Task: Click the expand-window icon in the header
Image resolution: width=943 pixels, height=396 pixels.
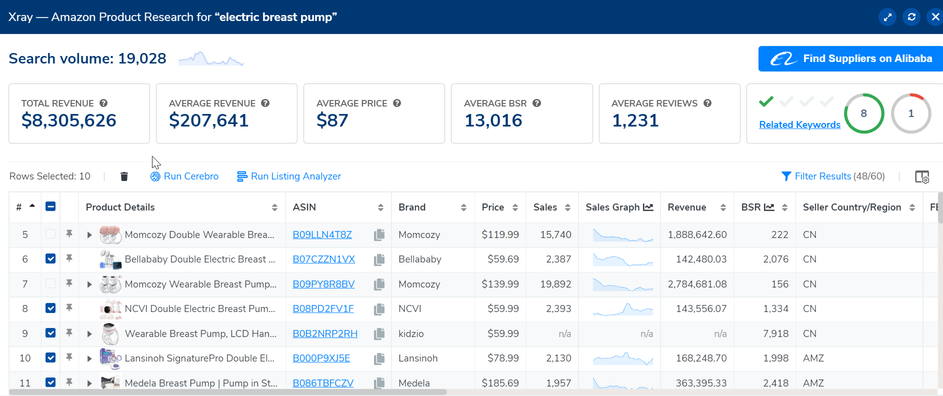Action: (x=888, y=17)
